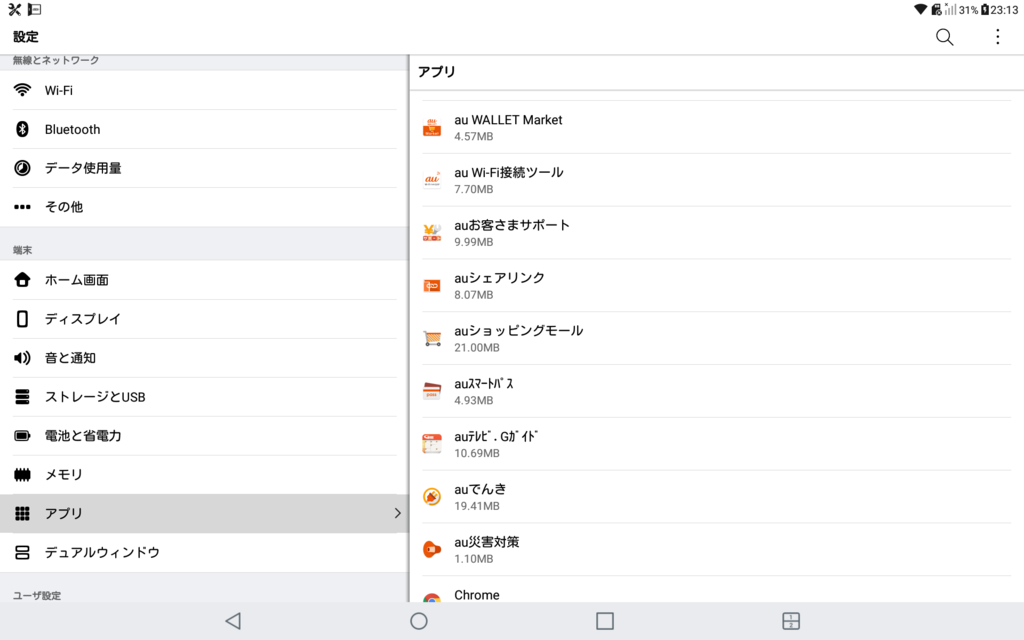This screenshot has width=1024, height=640.
Task: Tap the その他 three-dots icon
Action: pos(22,207)
